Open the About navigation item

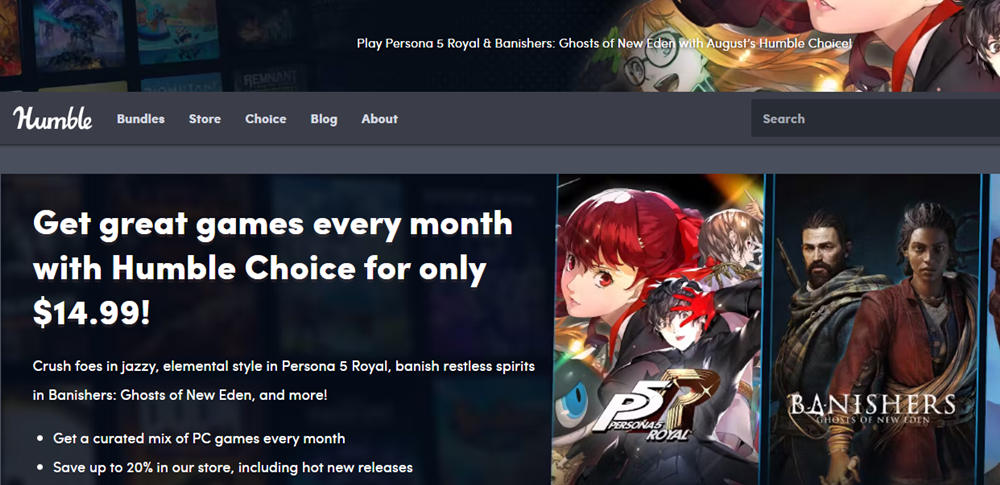(379, 119)
